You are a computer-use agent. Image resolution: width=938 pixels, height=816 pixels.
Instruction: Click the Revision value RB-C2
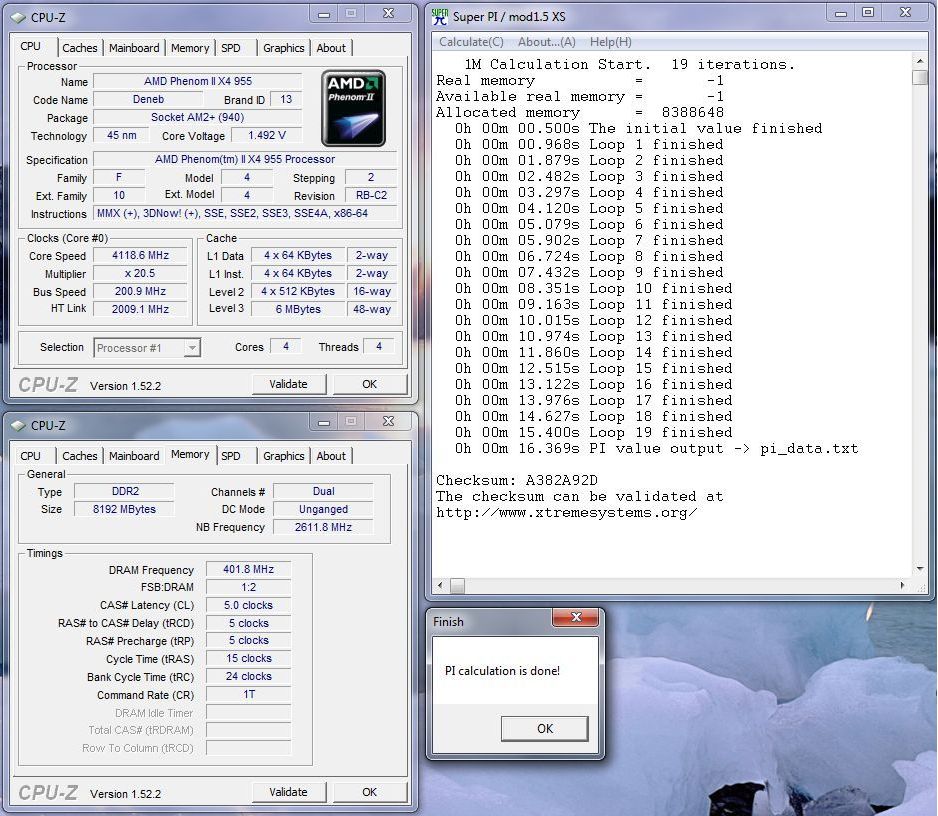(x=371, y=196)
